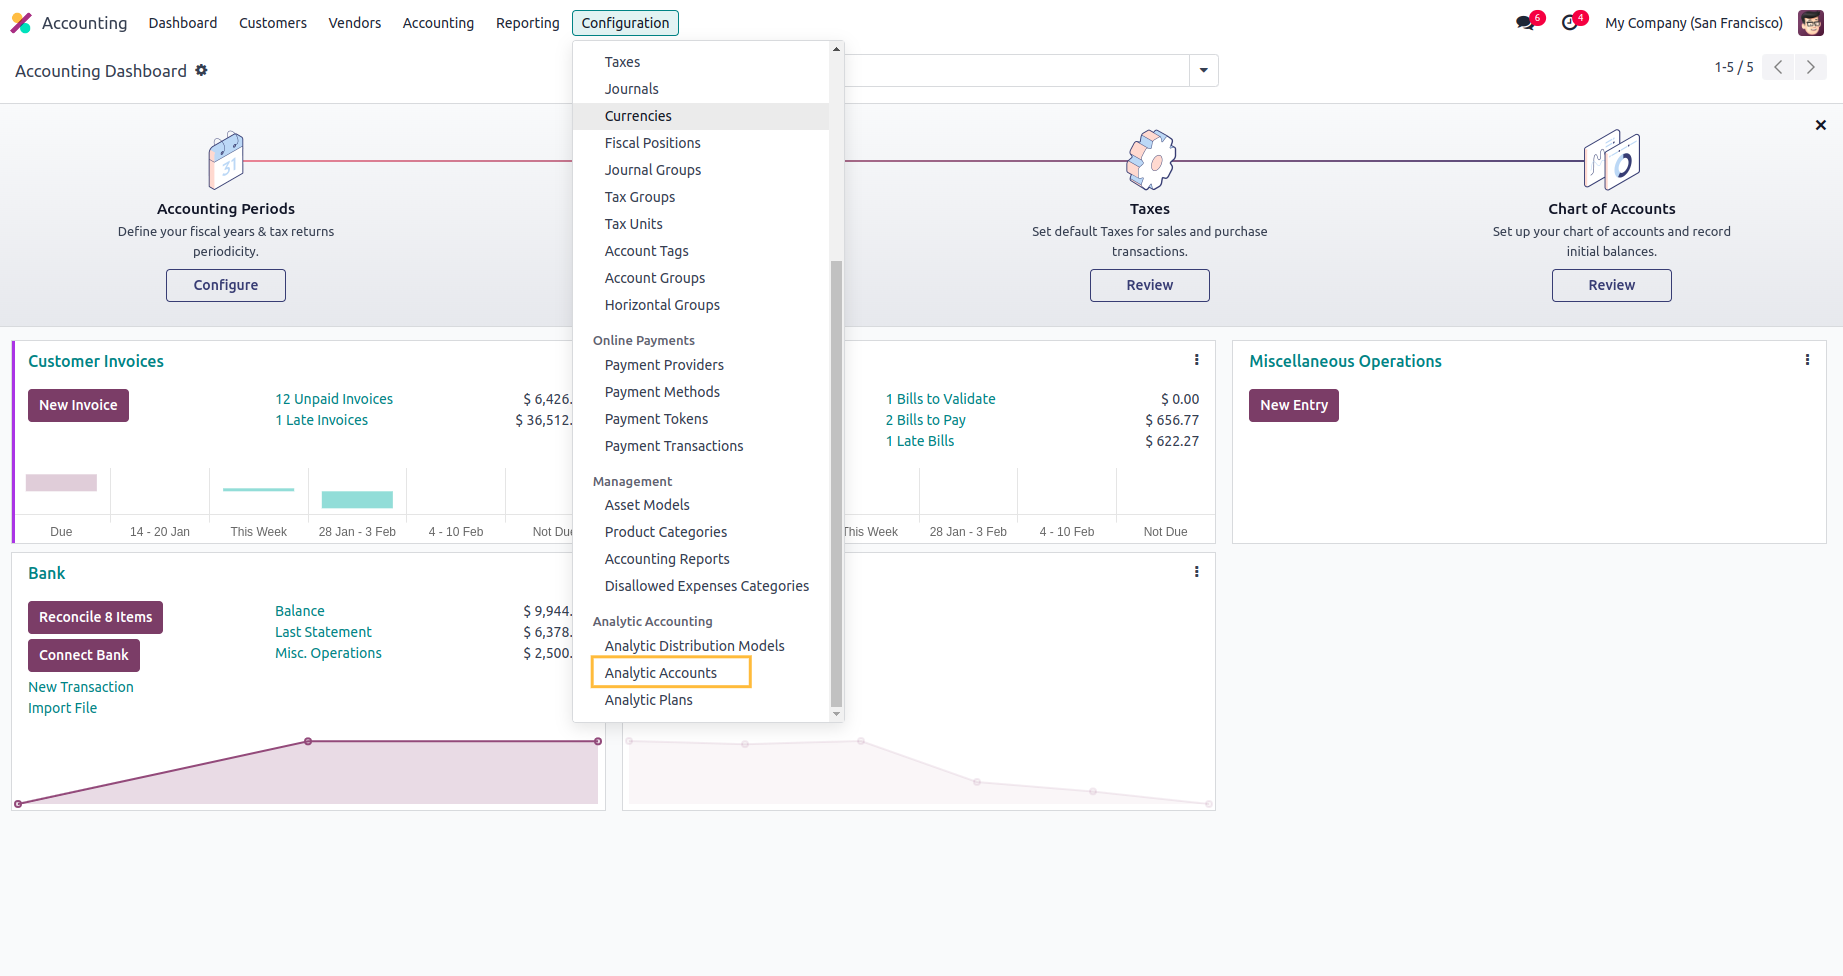Open 1 Late Bills link
Screen dimensions: 1843x976
[x=920, y=441]
